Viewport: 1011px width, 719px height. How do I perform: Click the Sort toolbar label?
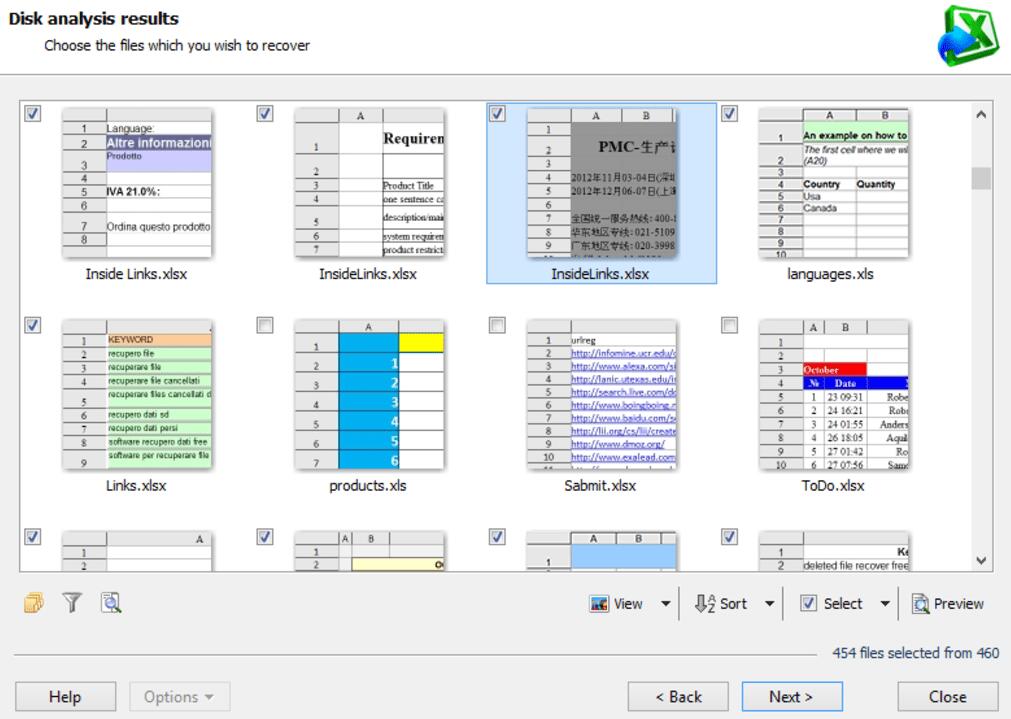point(733,604)
